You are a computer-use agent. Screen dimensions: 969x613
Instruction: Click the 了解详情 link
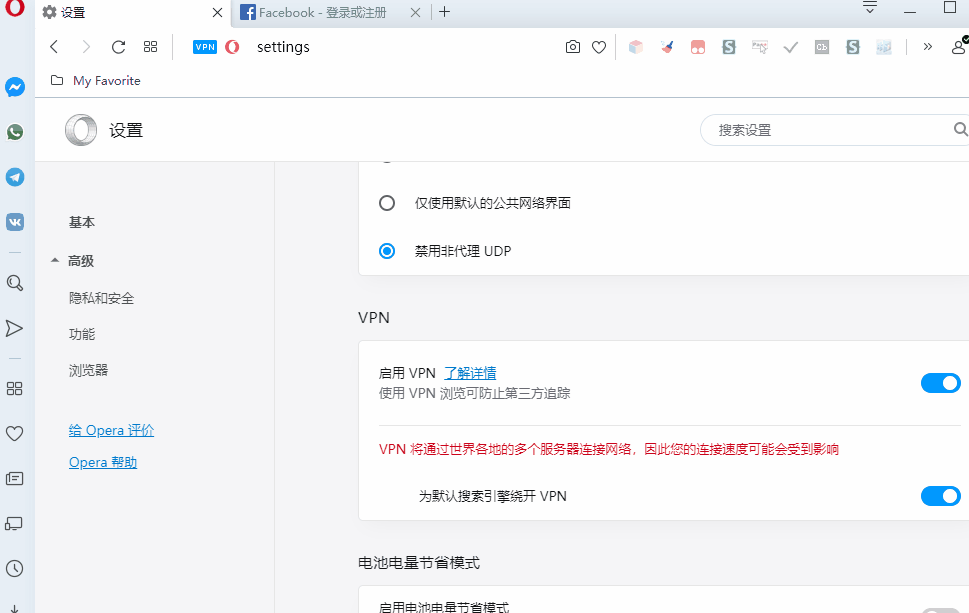pyautogui.click(x=470, y=373)
